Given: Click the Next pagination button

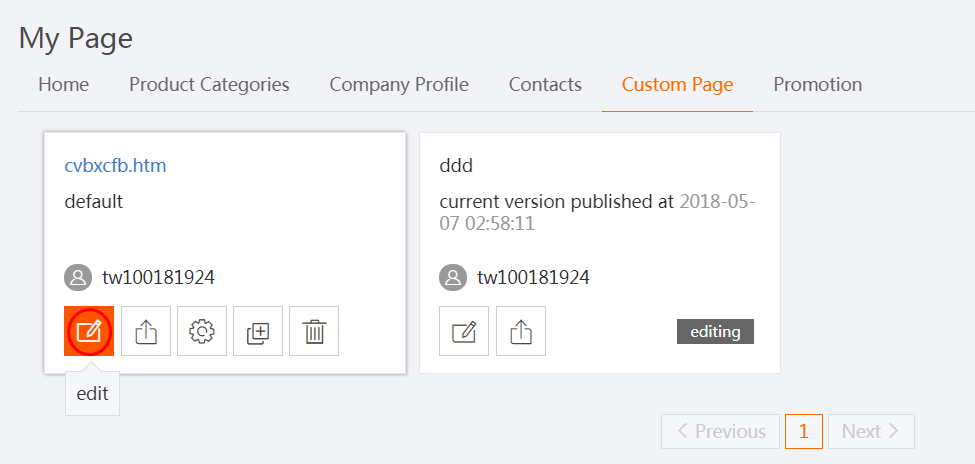Looking at the screenshot, I should tap(870, 431).
